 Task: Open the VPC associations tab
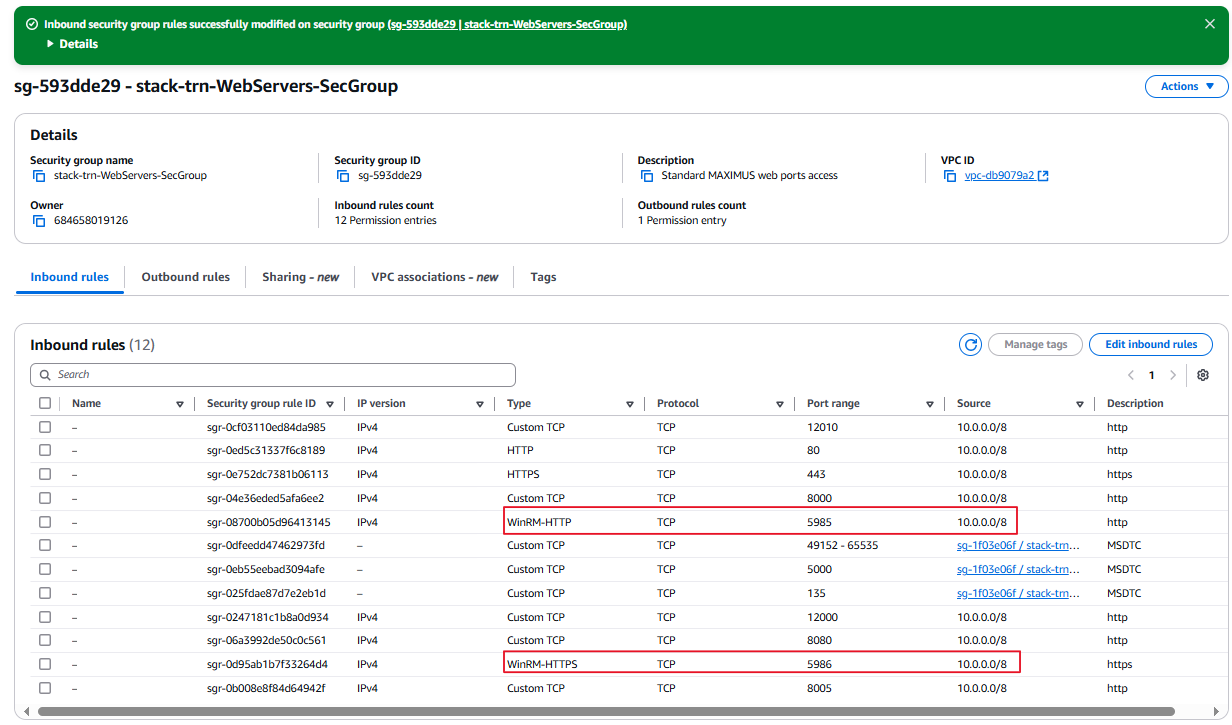point(434,277)
